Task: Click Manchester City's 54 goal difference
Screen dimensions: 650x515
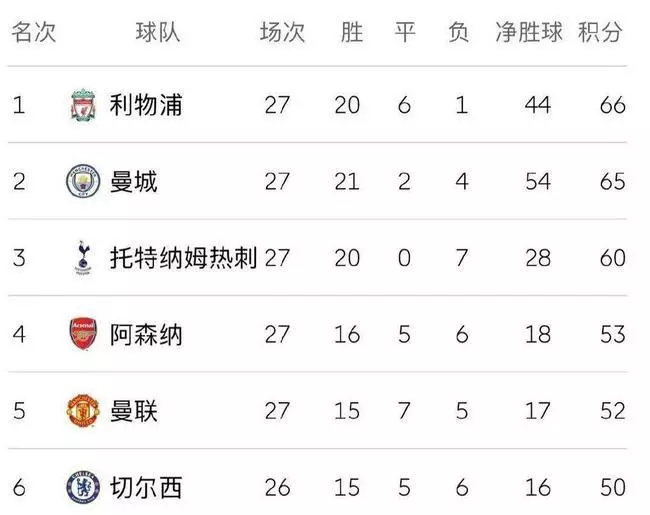Action: point(538,181)
